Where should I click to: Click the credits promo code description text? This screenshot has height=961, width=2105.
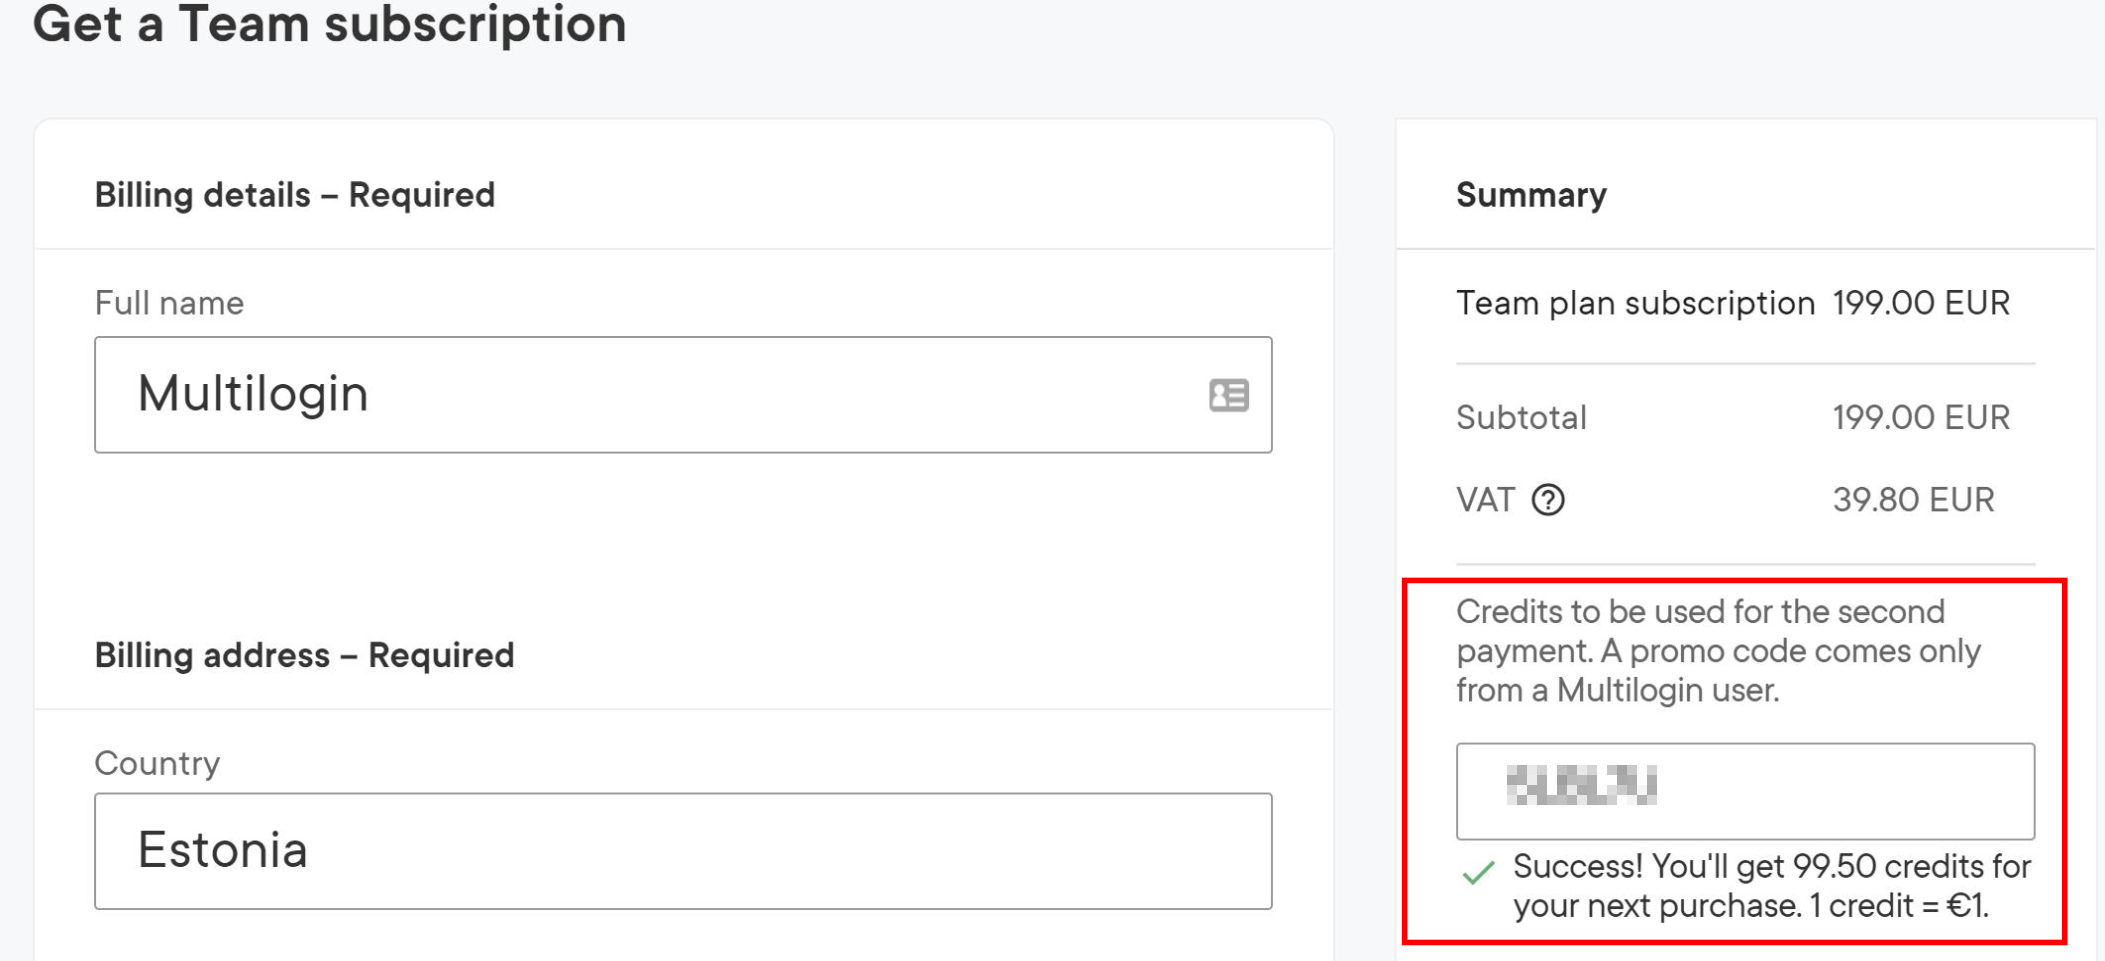click(1718, 651)
